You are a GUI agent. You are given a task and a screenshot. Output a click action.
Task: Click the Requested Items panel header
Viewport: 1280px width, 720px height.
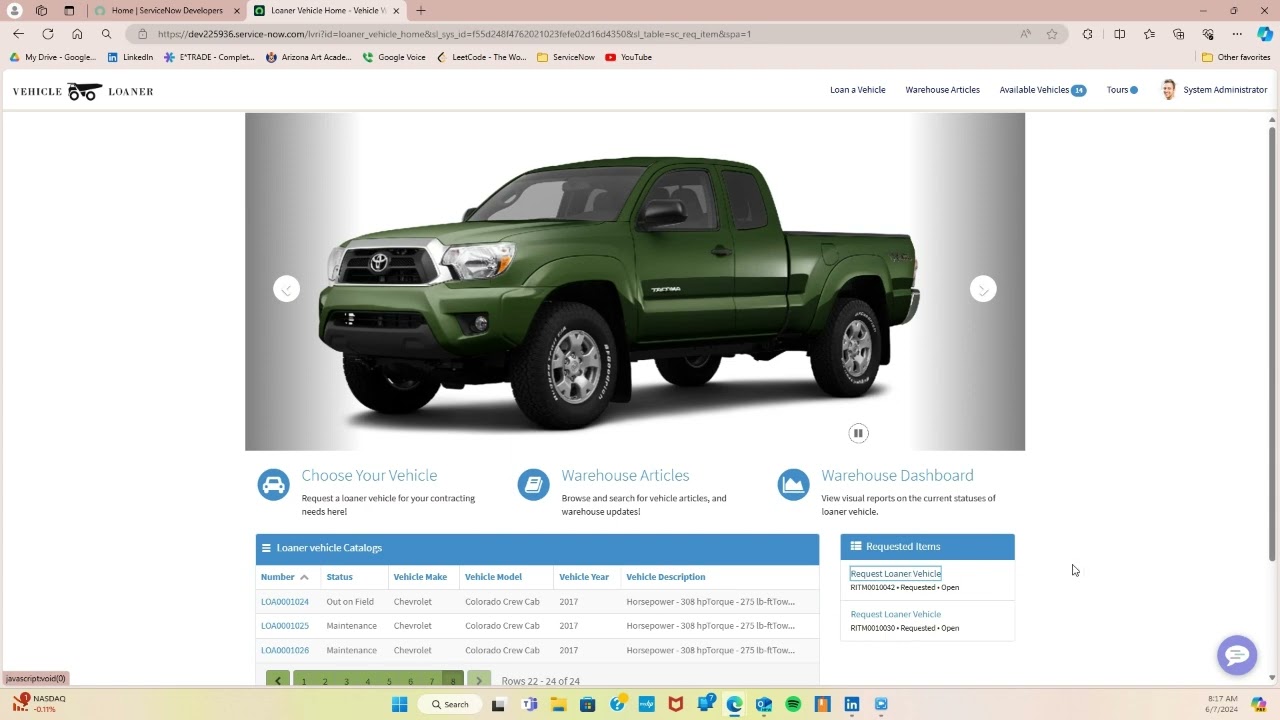pyautogui.click(x=927, y=547)
